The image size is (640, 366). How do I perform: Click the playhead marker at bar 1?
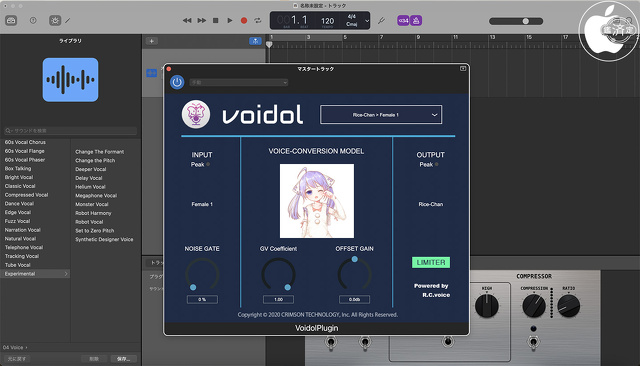pos(269,44)
